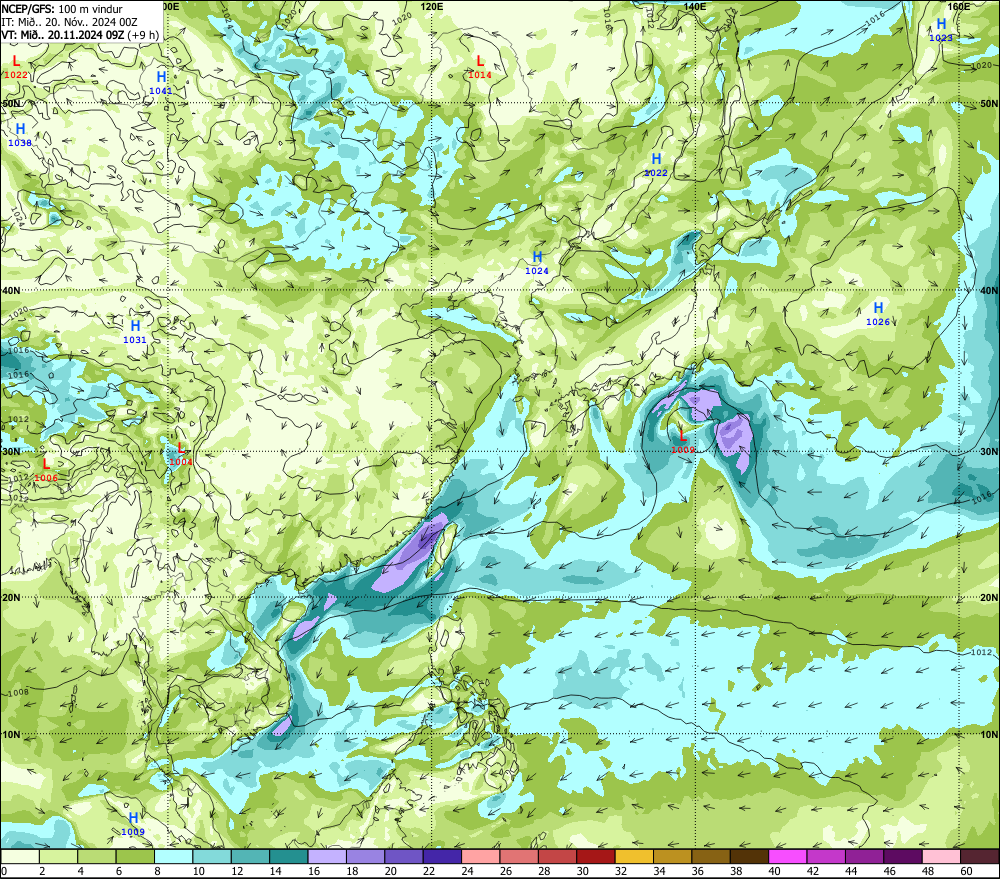1000x879 pixels.
Task: Click the left-side 20N latitude label
Action: click(11, 598)
